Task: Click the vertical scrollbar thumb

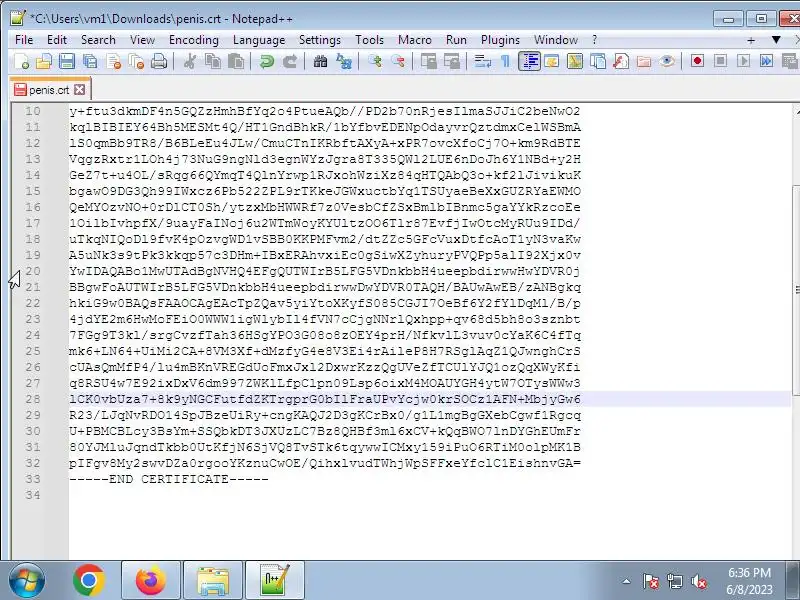Action: 796,290
